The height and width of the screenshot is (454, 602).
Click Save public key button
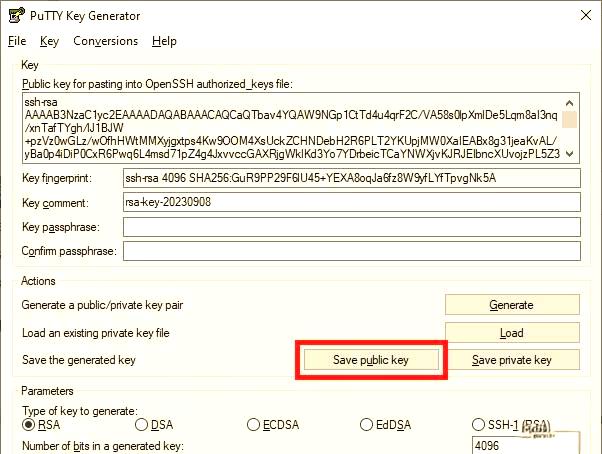click(371, 360)
